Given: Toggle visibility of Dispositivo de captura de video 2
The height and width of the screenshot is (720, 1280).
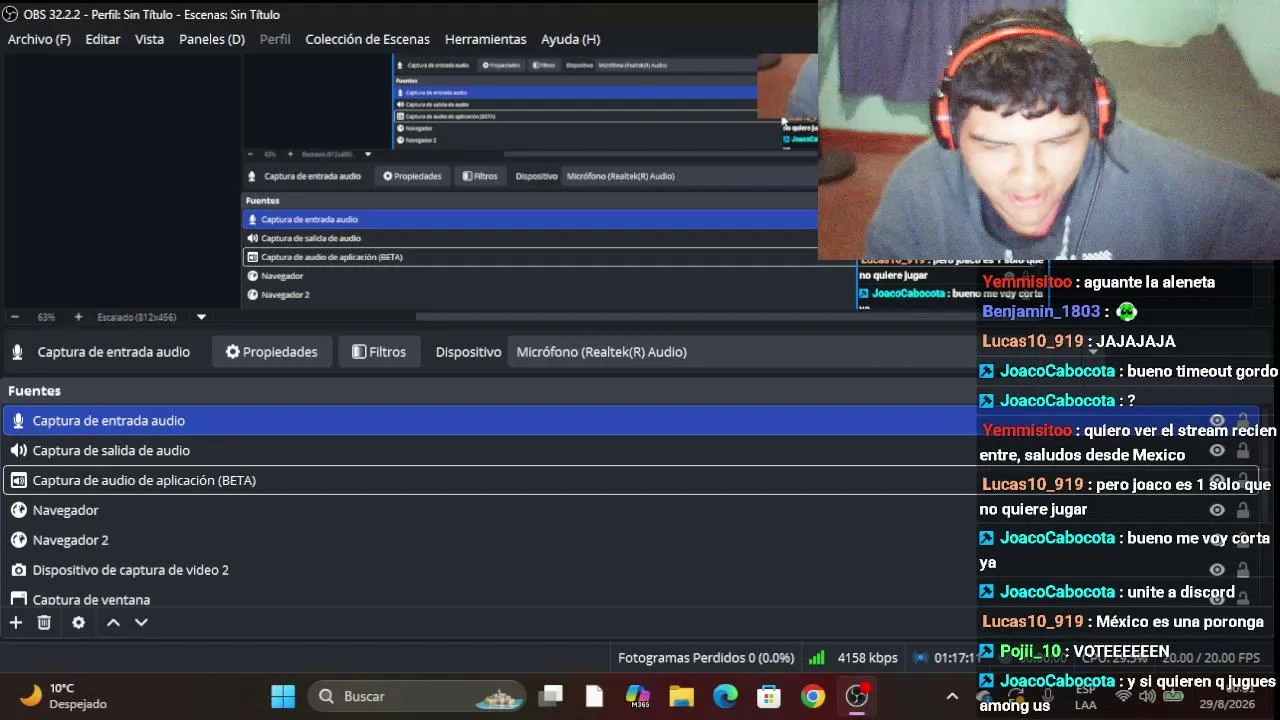Looking at the screenshot, I should [x=1217, y=570].
